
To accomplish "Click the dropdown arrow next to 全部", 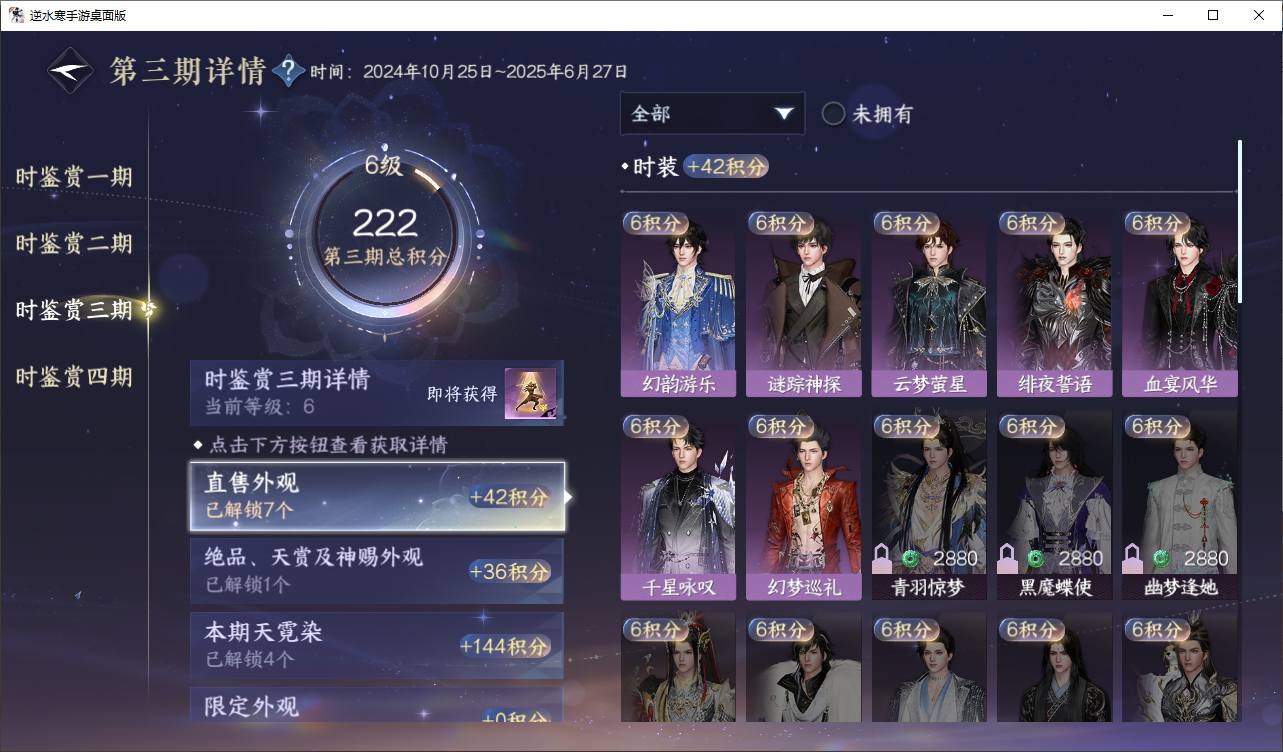I will click(x=783, y=114).
